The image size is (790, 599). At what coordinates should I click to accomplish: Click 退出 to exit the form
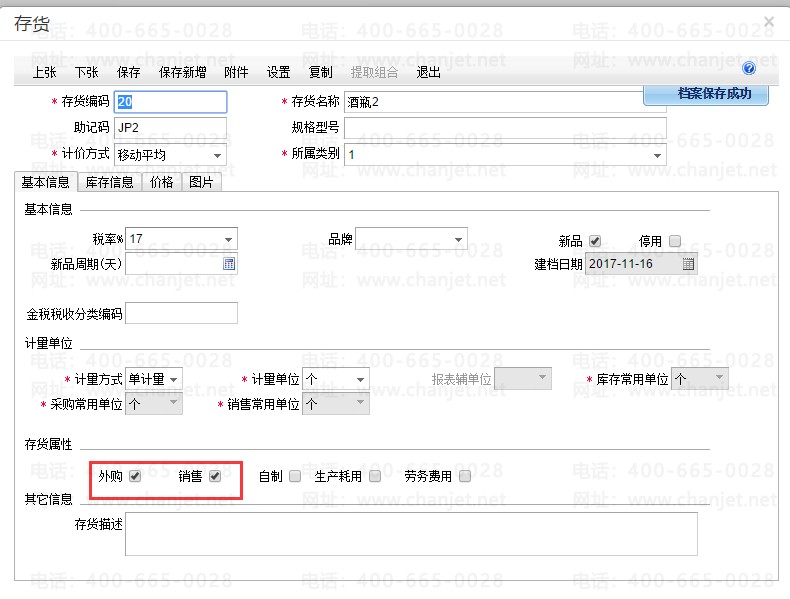pyautogui.click(x=429, y=73)
